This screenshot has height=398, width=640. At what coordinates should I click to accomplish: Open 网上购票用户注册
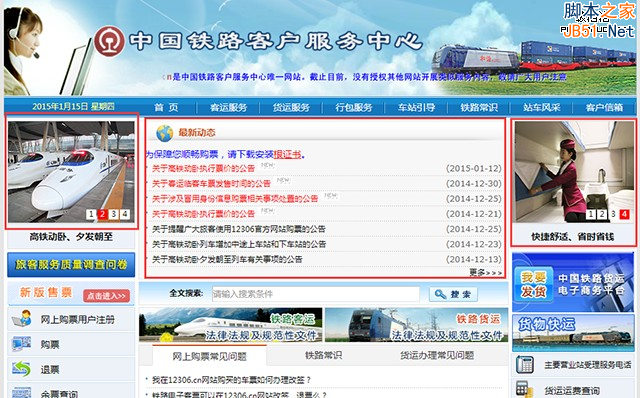(78, 319)
